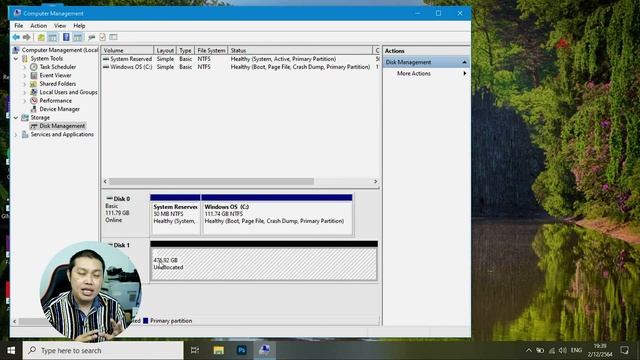Click More Actions in Actions pane

coord(413,73)
